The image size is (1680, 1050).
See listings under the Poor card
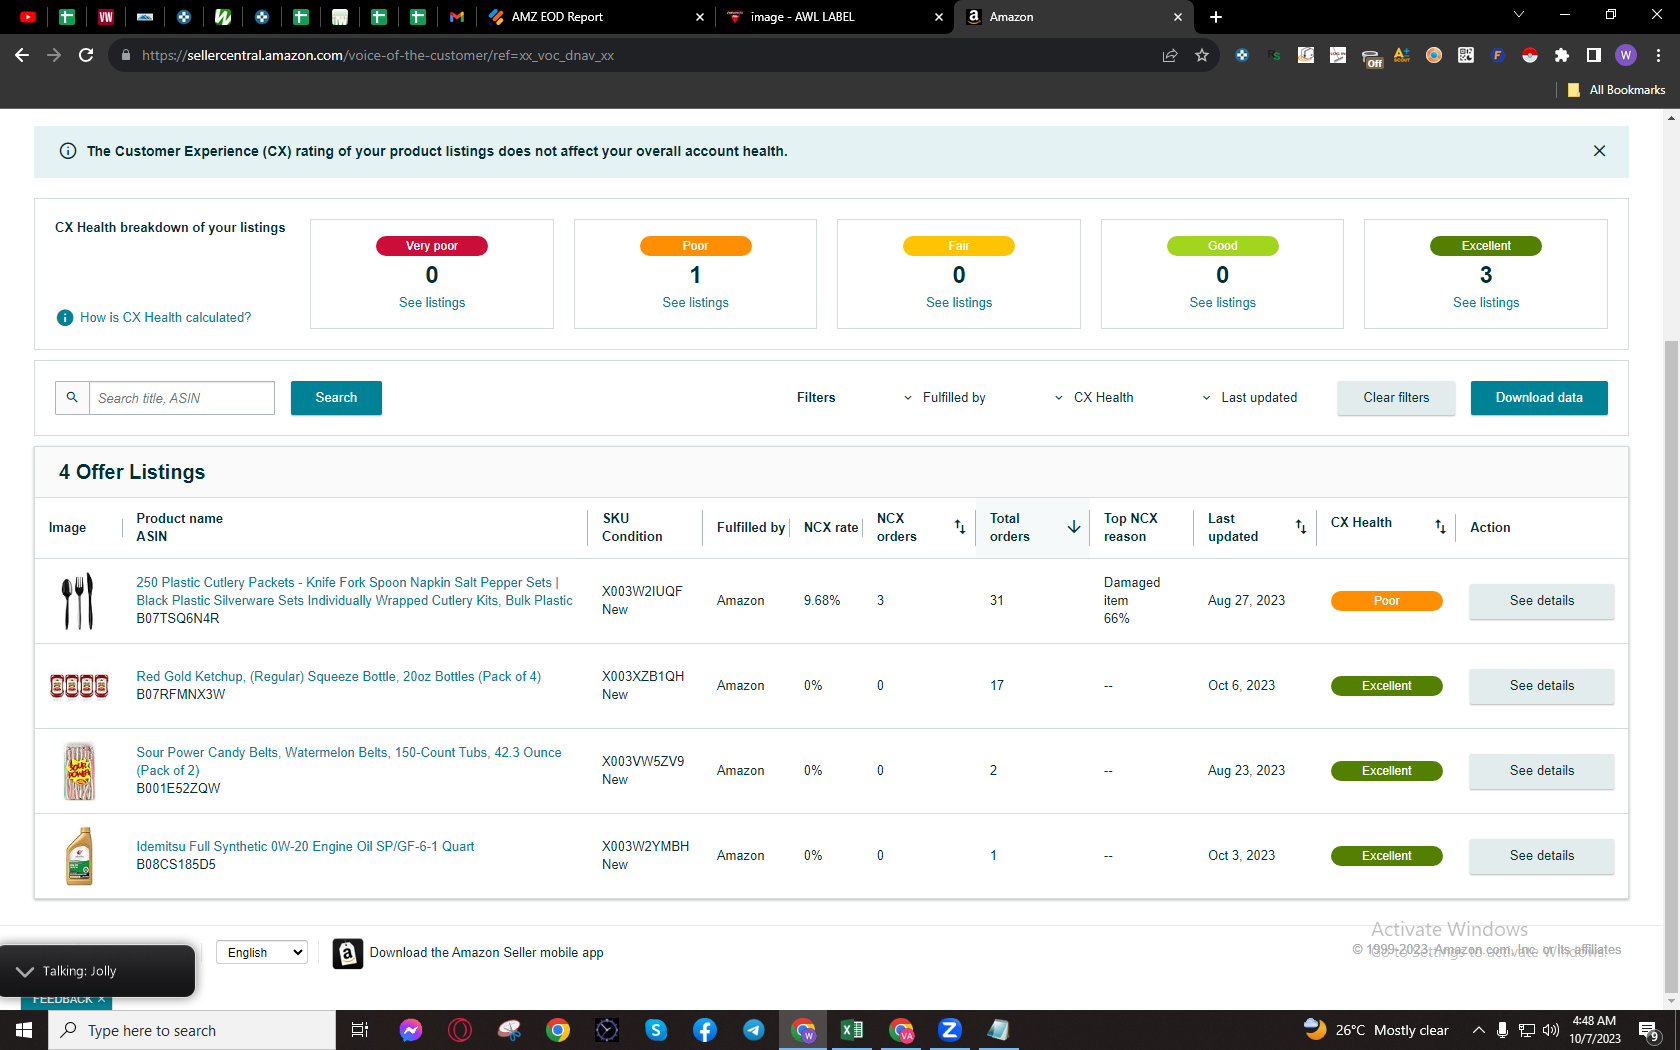(695, 303)
